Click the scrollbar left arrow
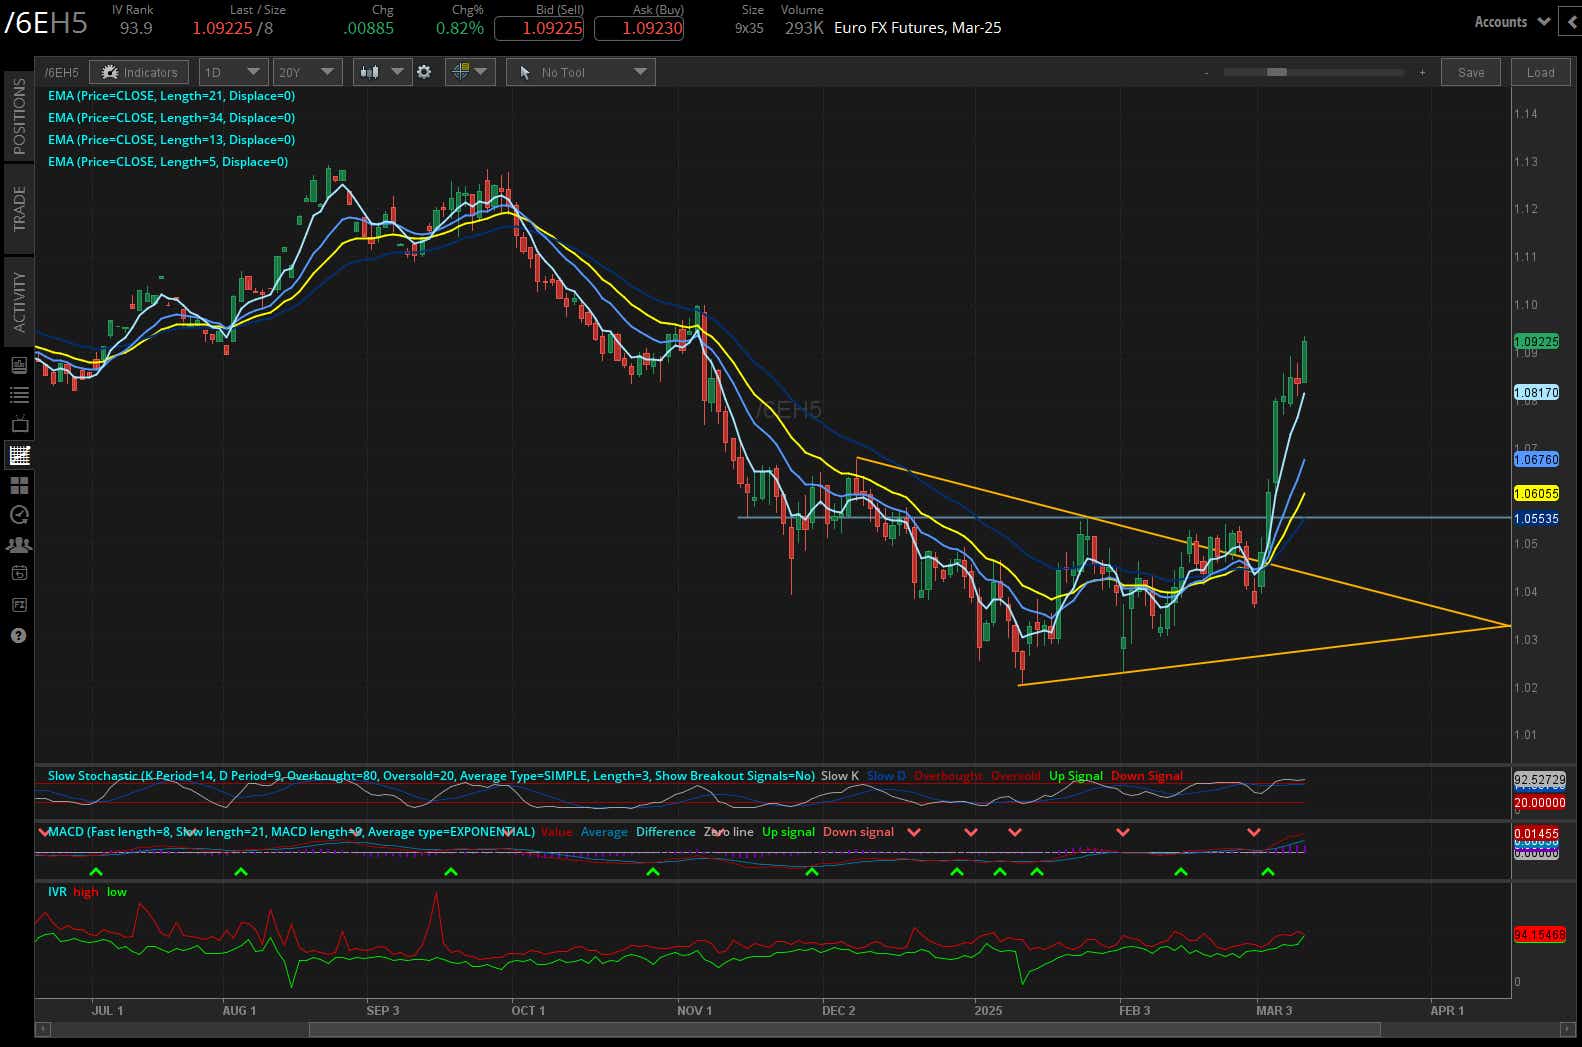The width and height of the screenshot is (1582, 1047). pyautogui.click(x=42, y=1029)
